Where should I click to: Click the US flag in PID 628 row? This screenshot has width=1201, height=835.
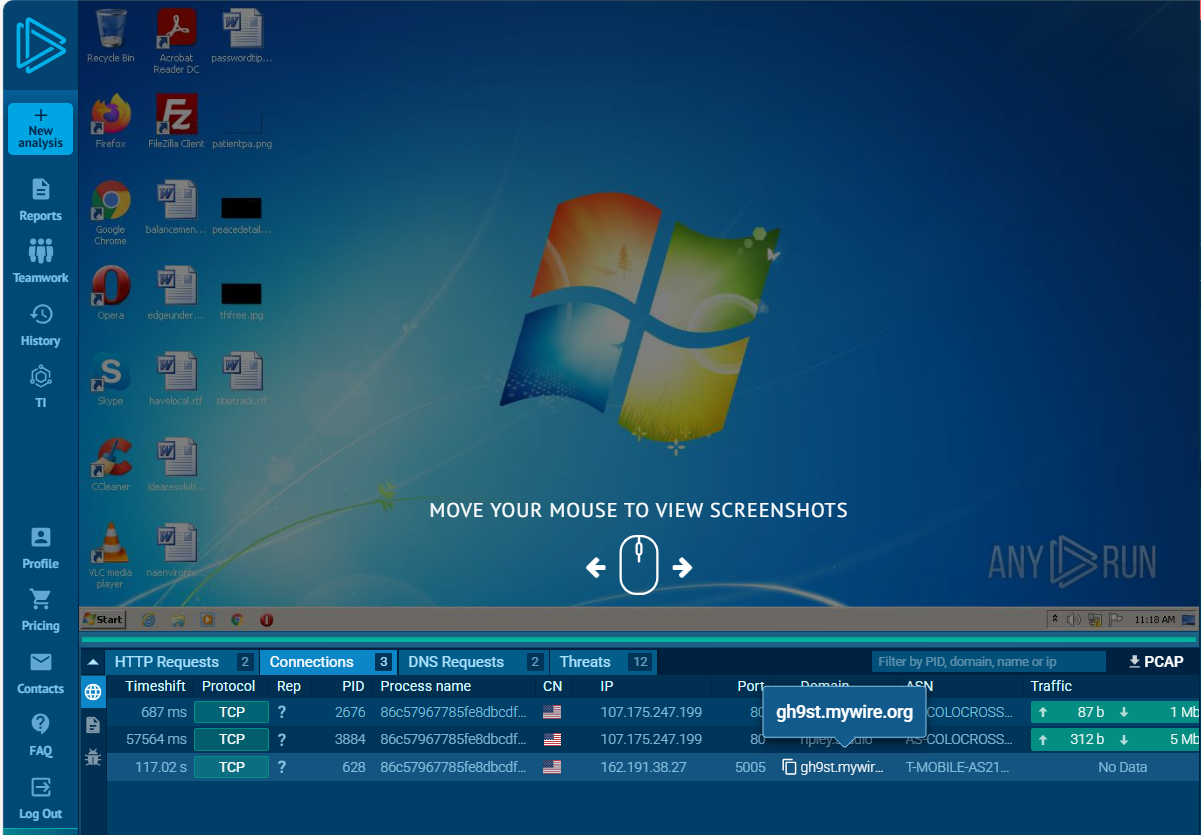pyautogui.click(x=552, y=767)
